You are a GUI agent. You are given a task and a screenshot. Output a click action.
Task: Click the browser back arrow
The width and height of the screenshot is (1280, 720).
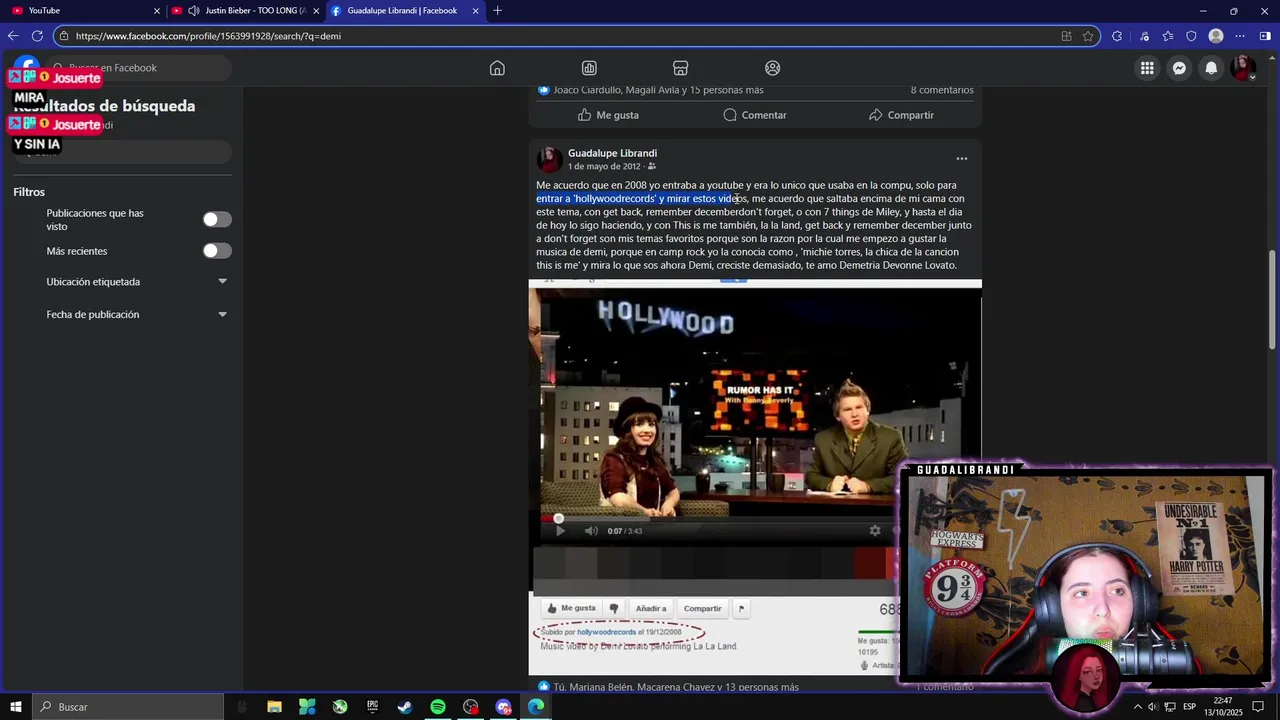pyautogui.click(x=13, y=36)
